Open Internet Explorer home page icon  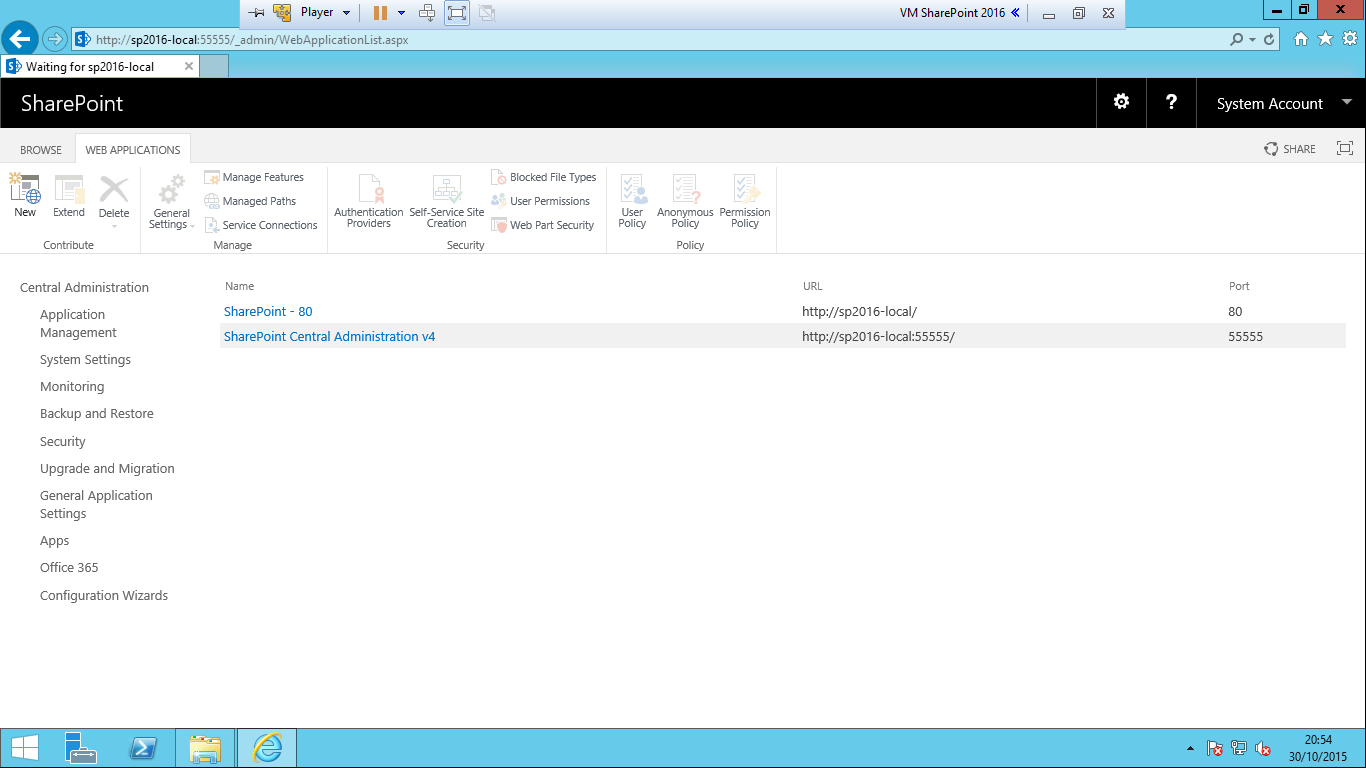coord(1301,39)
